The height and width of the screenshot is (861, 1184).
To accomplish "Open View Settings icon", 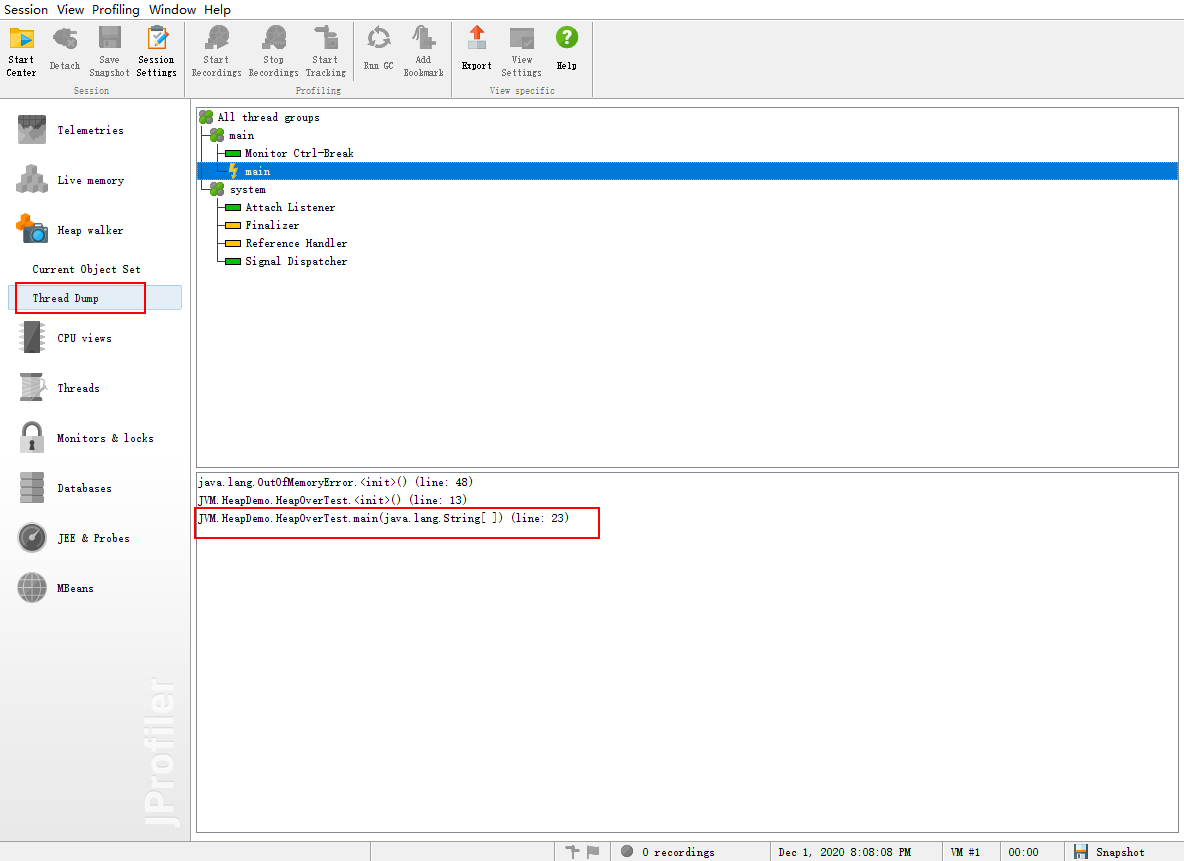I will coord(522,38).
